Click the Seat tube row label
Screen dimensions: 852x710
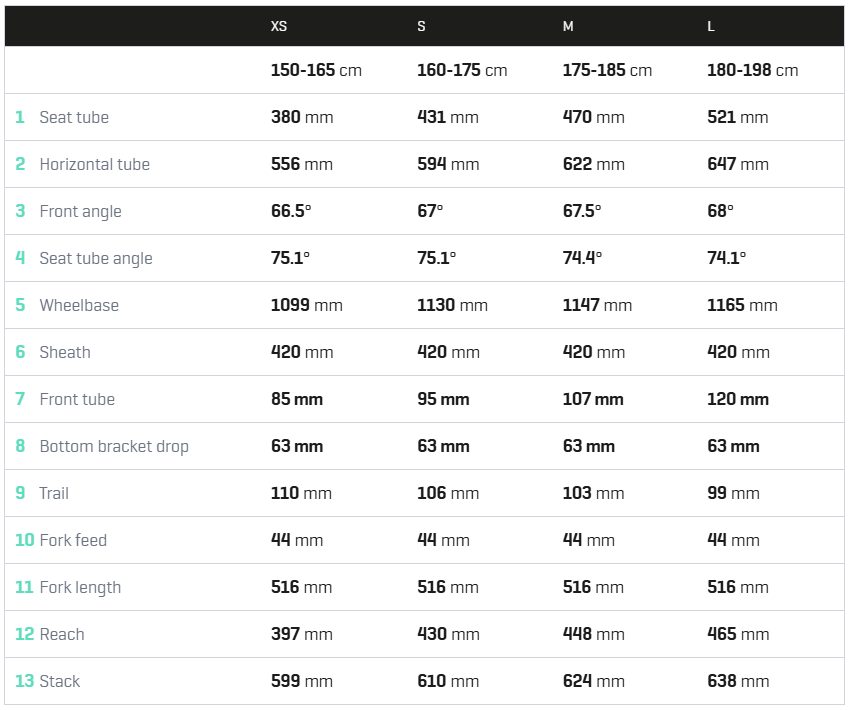(74, 117)
